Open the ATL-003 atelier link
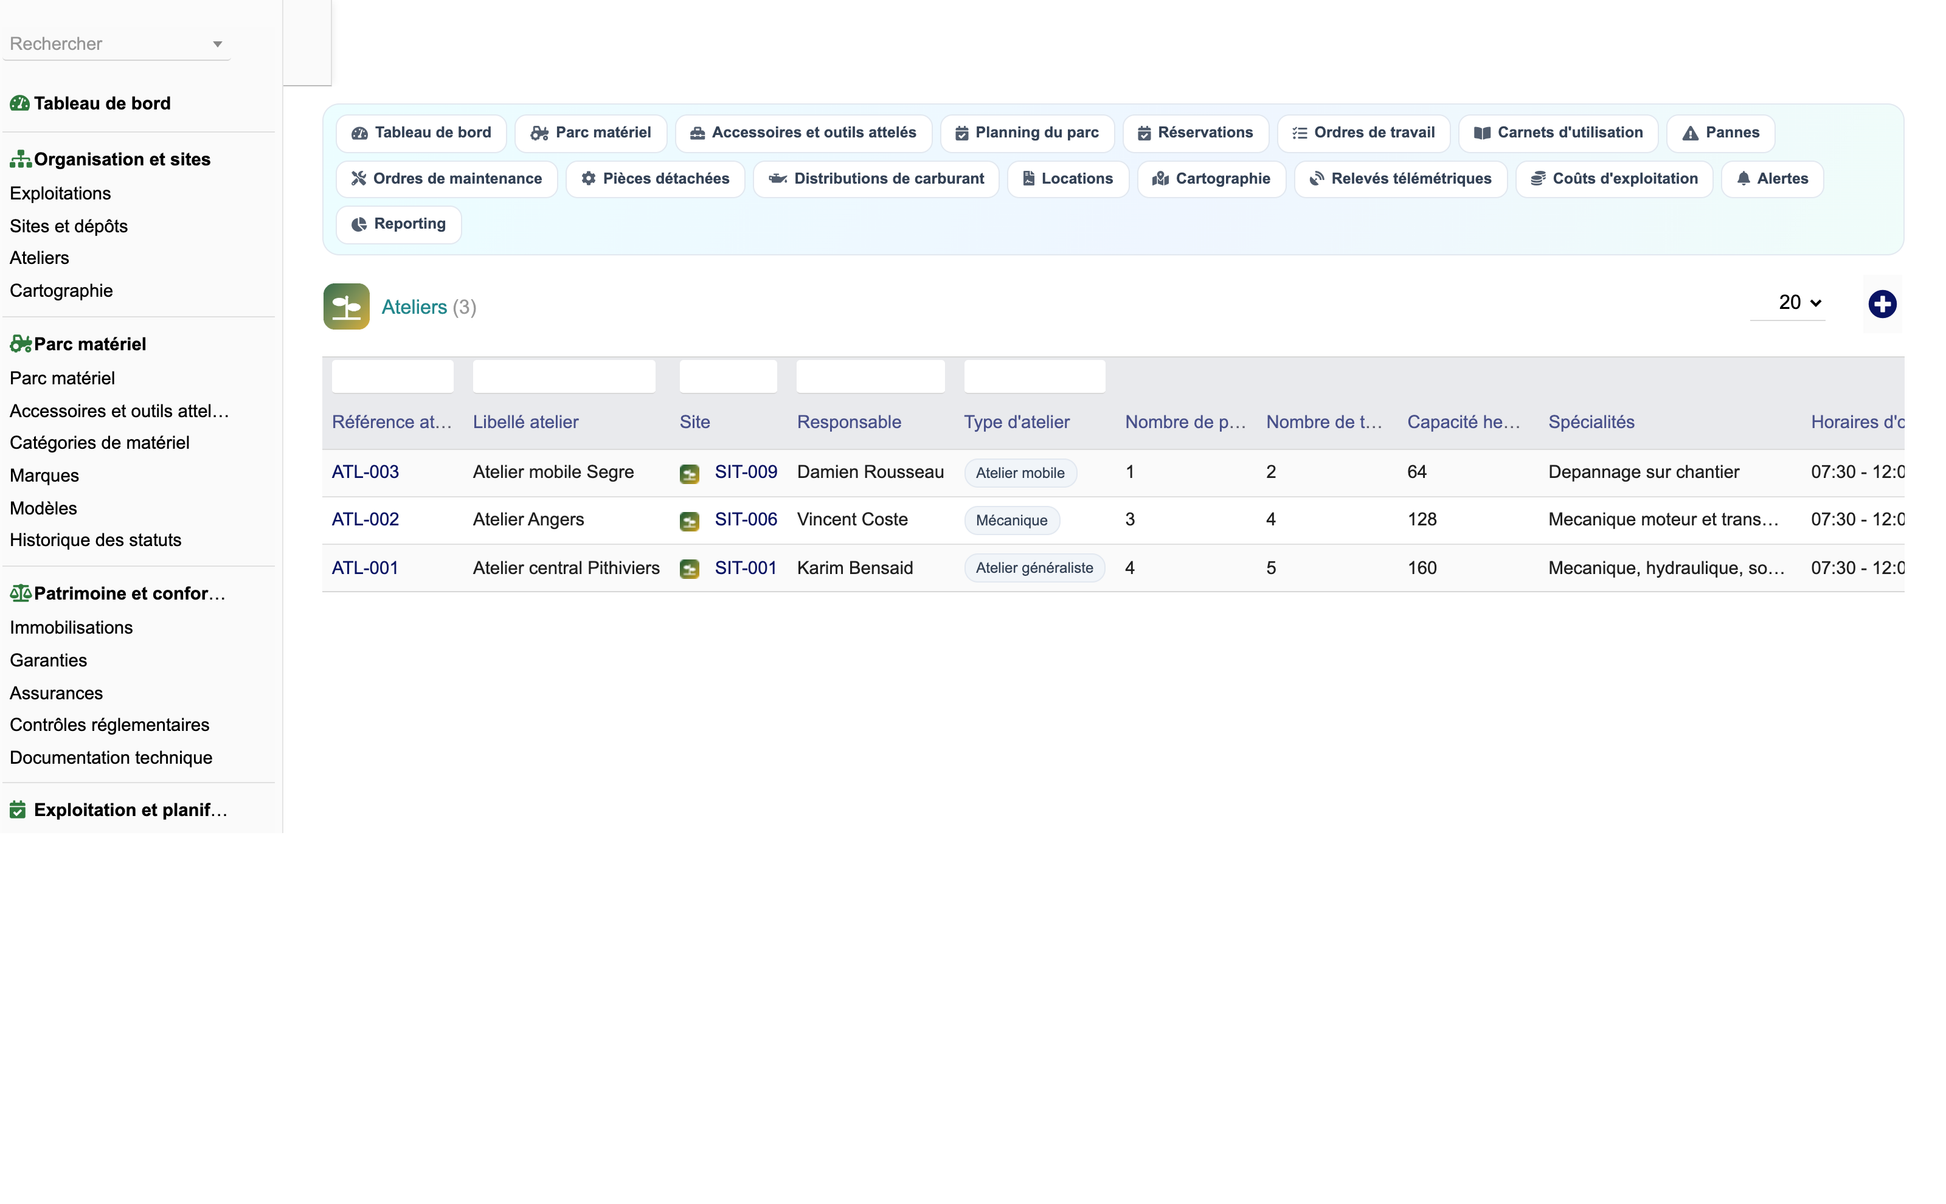1946x1204 pixels. (365, 472)
